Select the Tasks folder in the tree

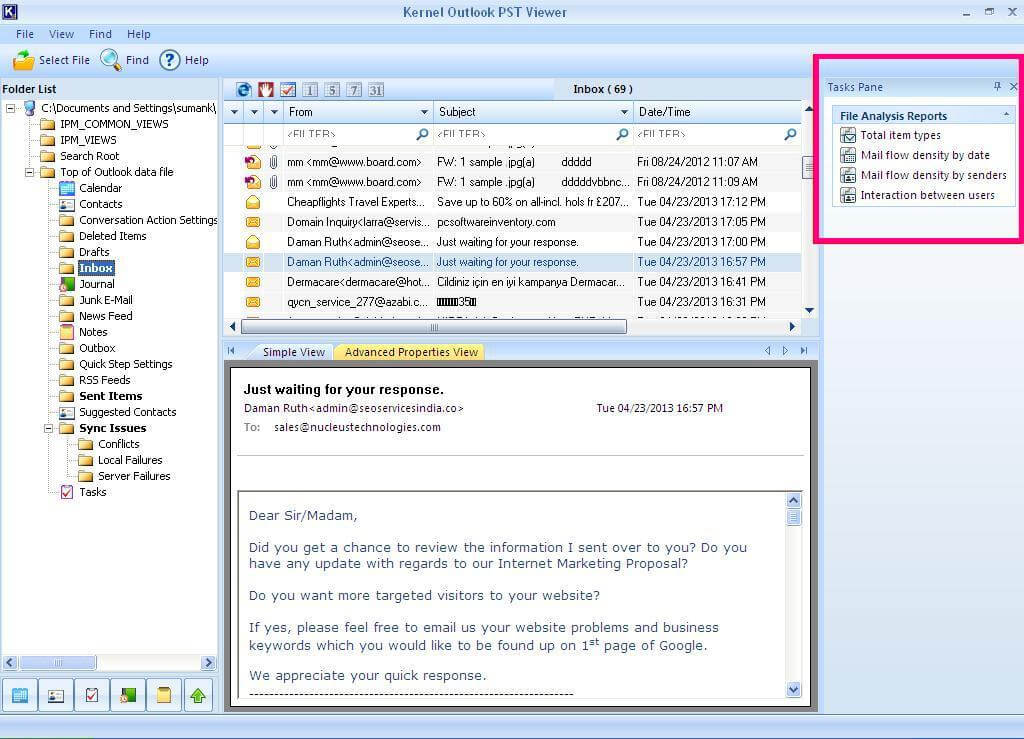point(92,492)
